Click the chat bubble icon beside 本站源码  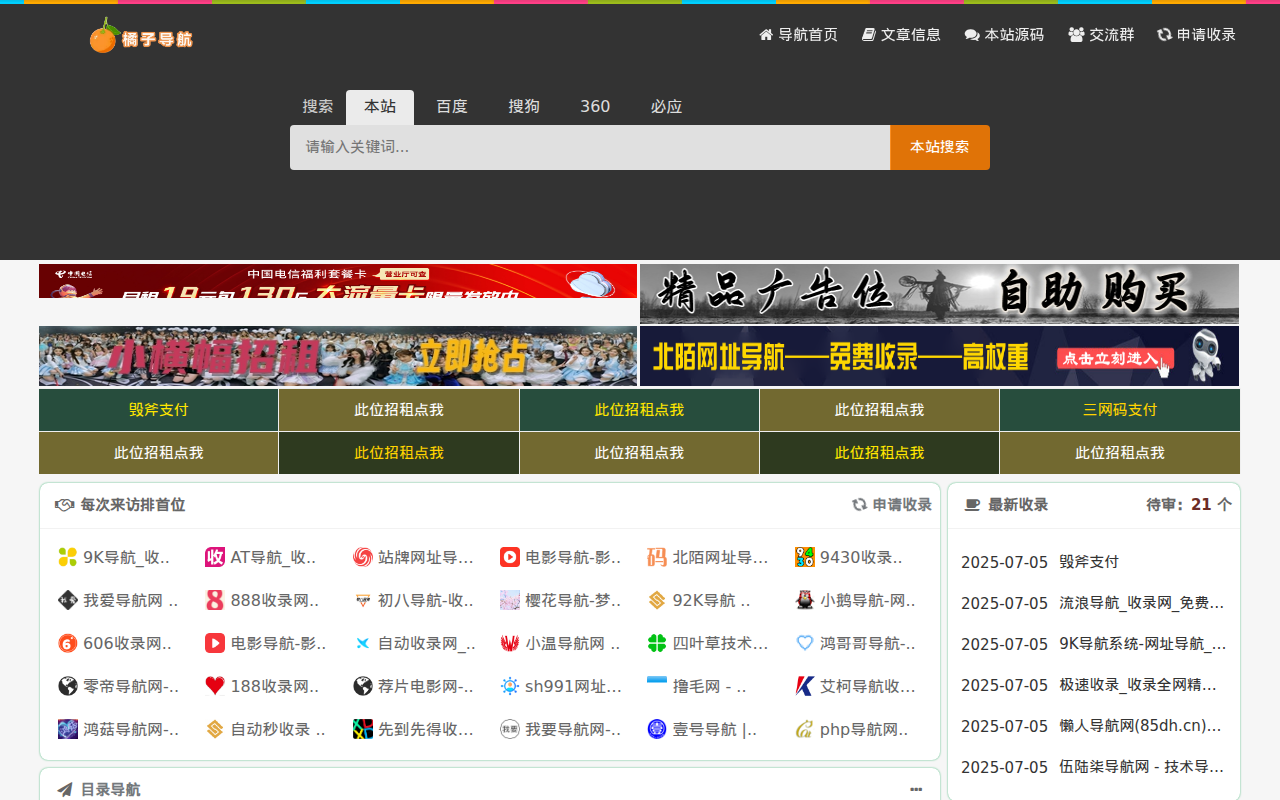pos(972,35)
